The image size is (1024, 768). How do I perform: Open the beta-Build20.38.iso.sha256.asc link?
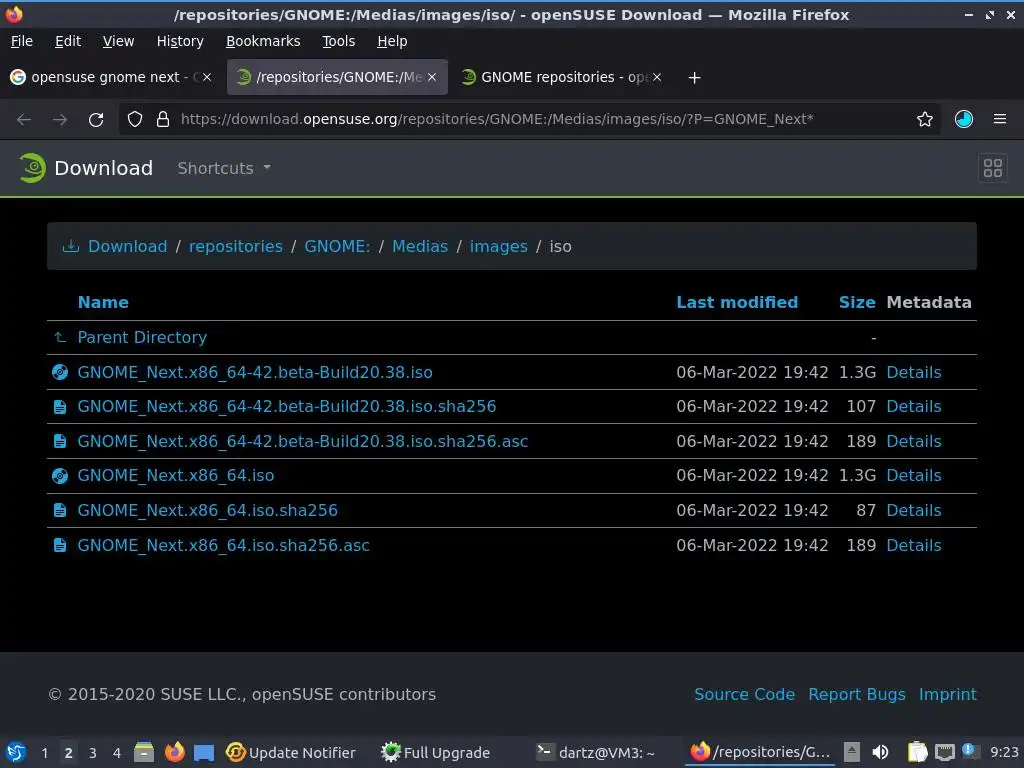click(302, 441)
